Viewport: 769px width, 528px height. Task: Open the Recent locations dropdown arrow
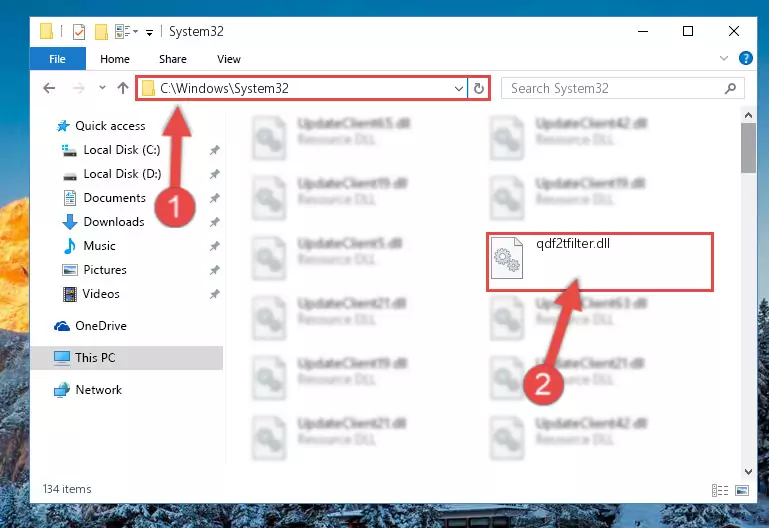click(x=102, y=88)
